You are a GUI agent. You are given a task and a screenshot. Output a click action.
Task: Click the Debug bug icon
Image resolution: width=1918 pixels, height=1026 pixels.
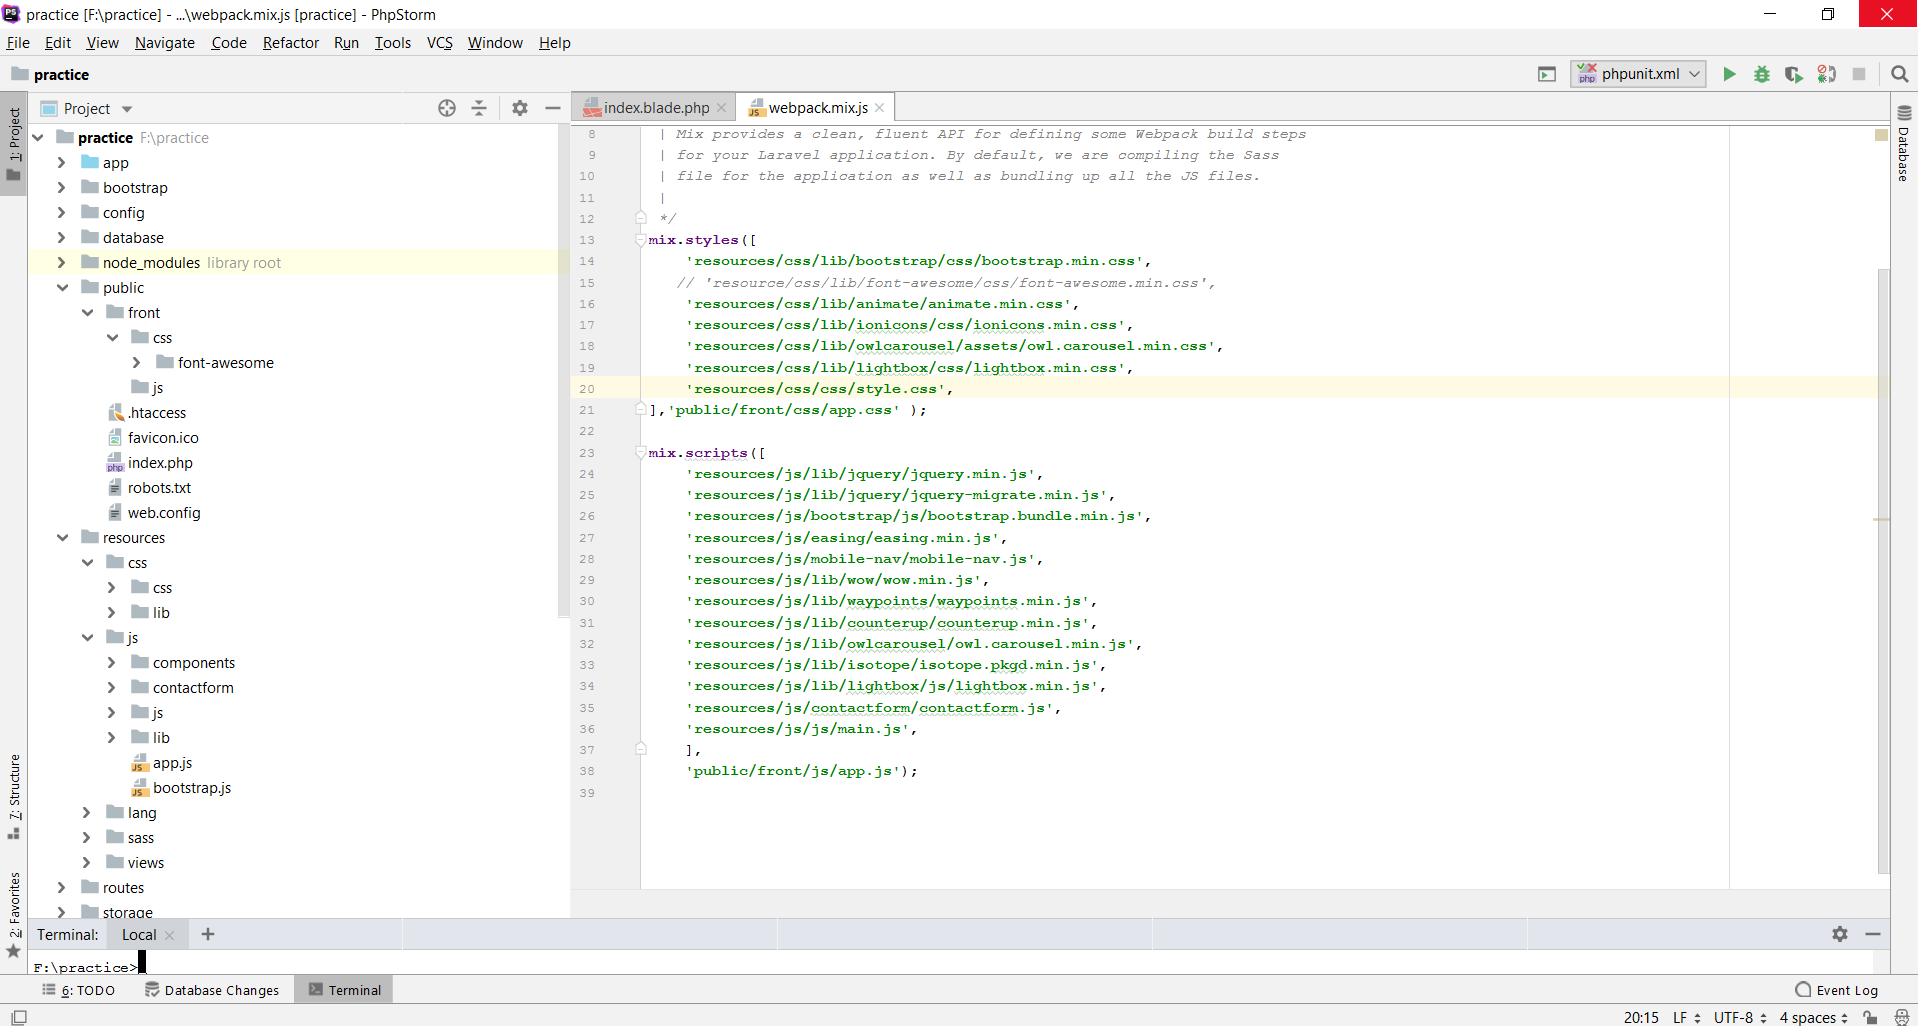(x=1762, y=74)
